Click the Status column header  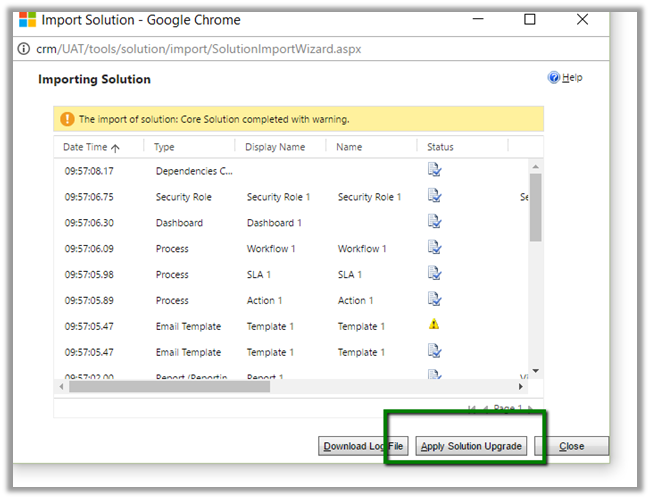440,147
